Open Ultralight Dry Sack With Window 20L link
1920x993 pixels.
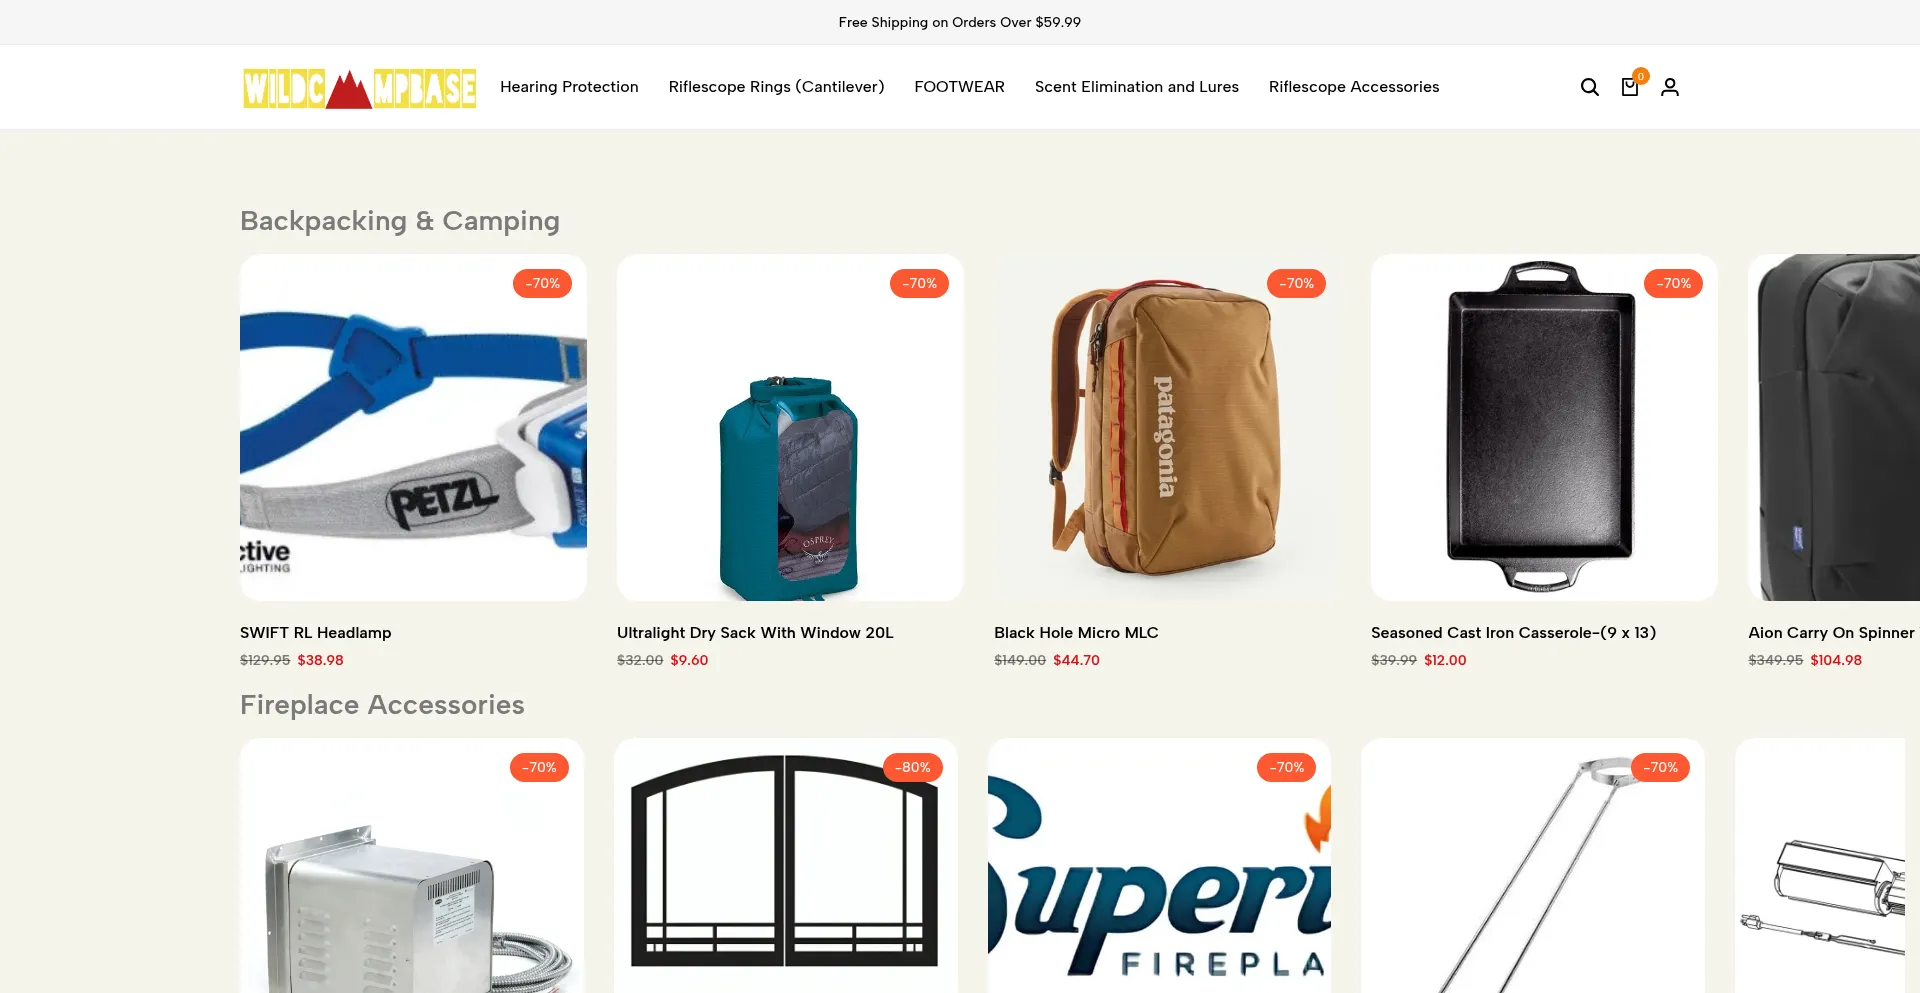coord(755,633)
